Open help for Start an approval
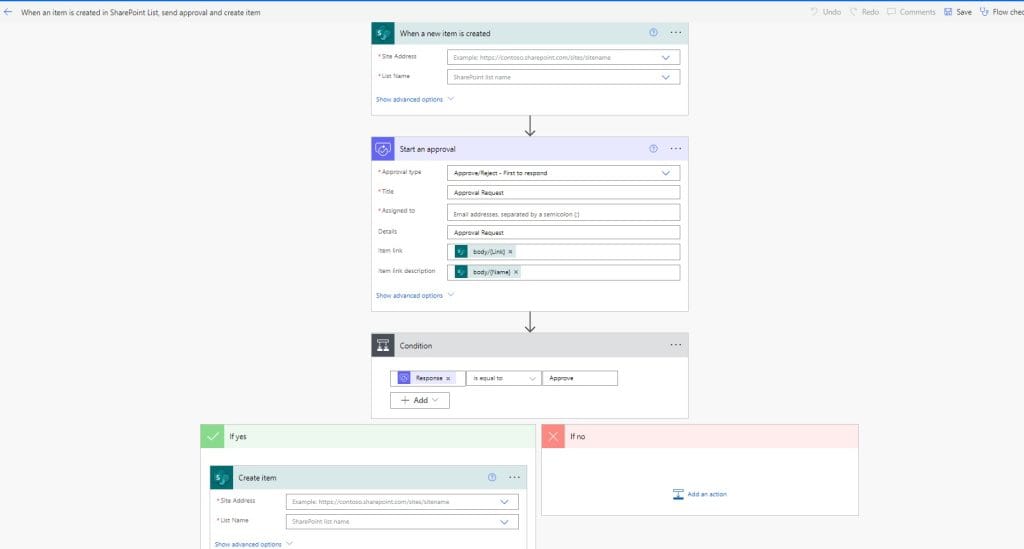This screenshot has width=1024, height=549. click(653, 149)
